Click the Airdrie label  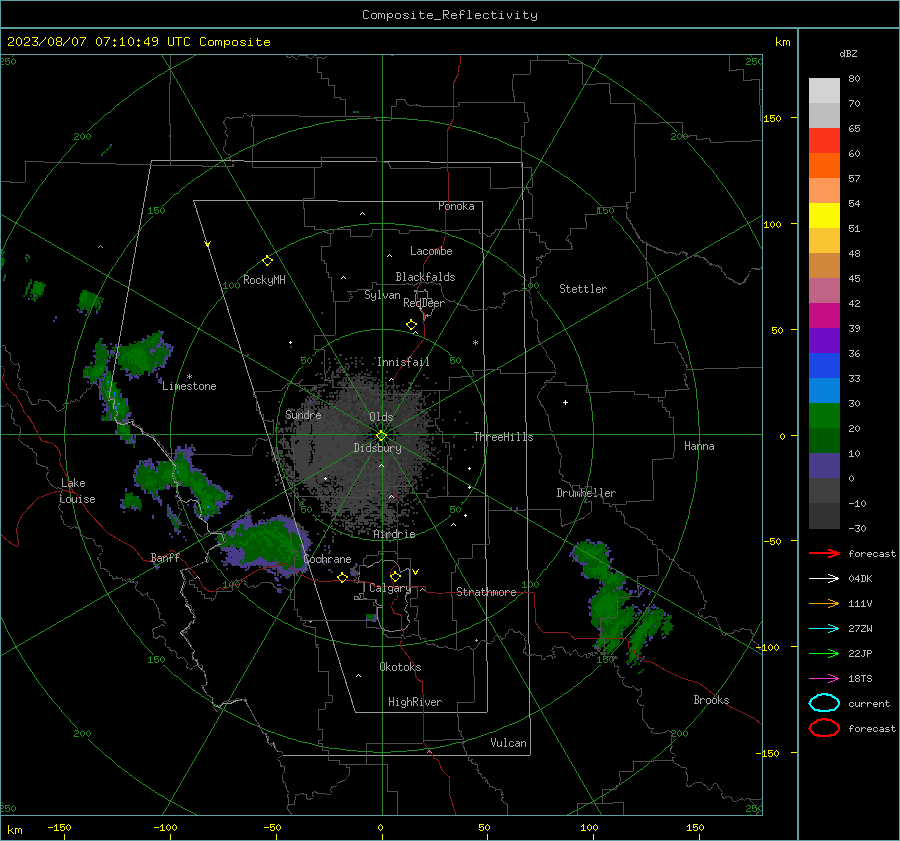click(x=394, y=534)
